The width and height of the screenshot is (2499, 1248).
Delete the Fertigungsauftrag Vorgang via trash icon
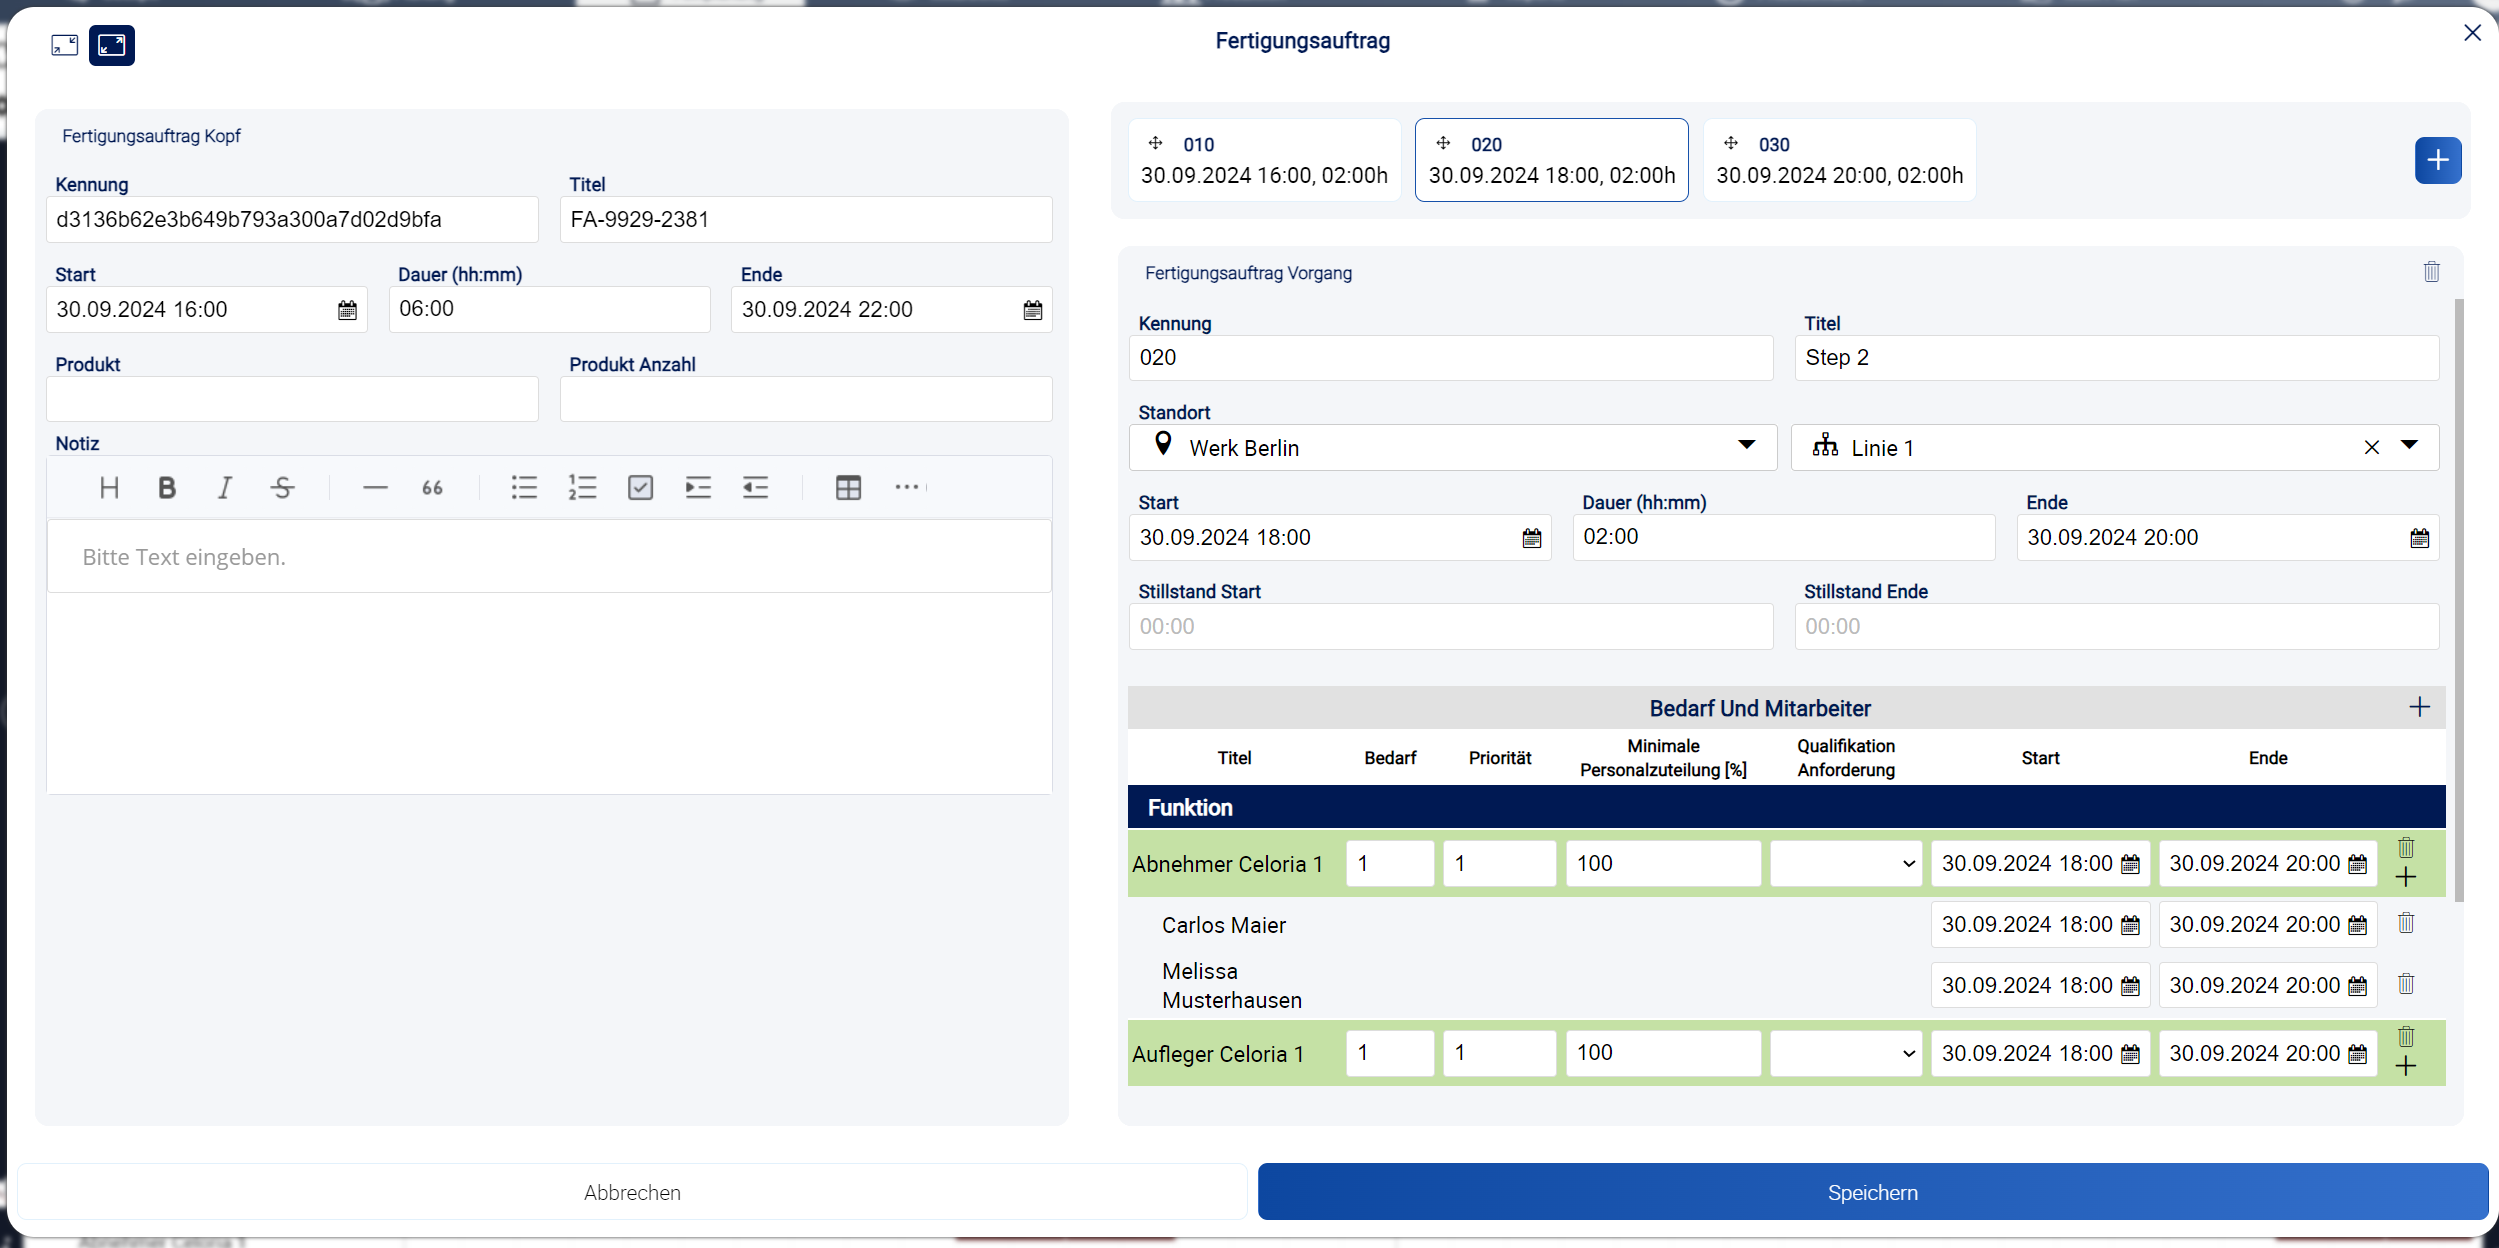(2431, 272)
